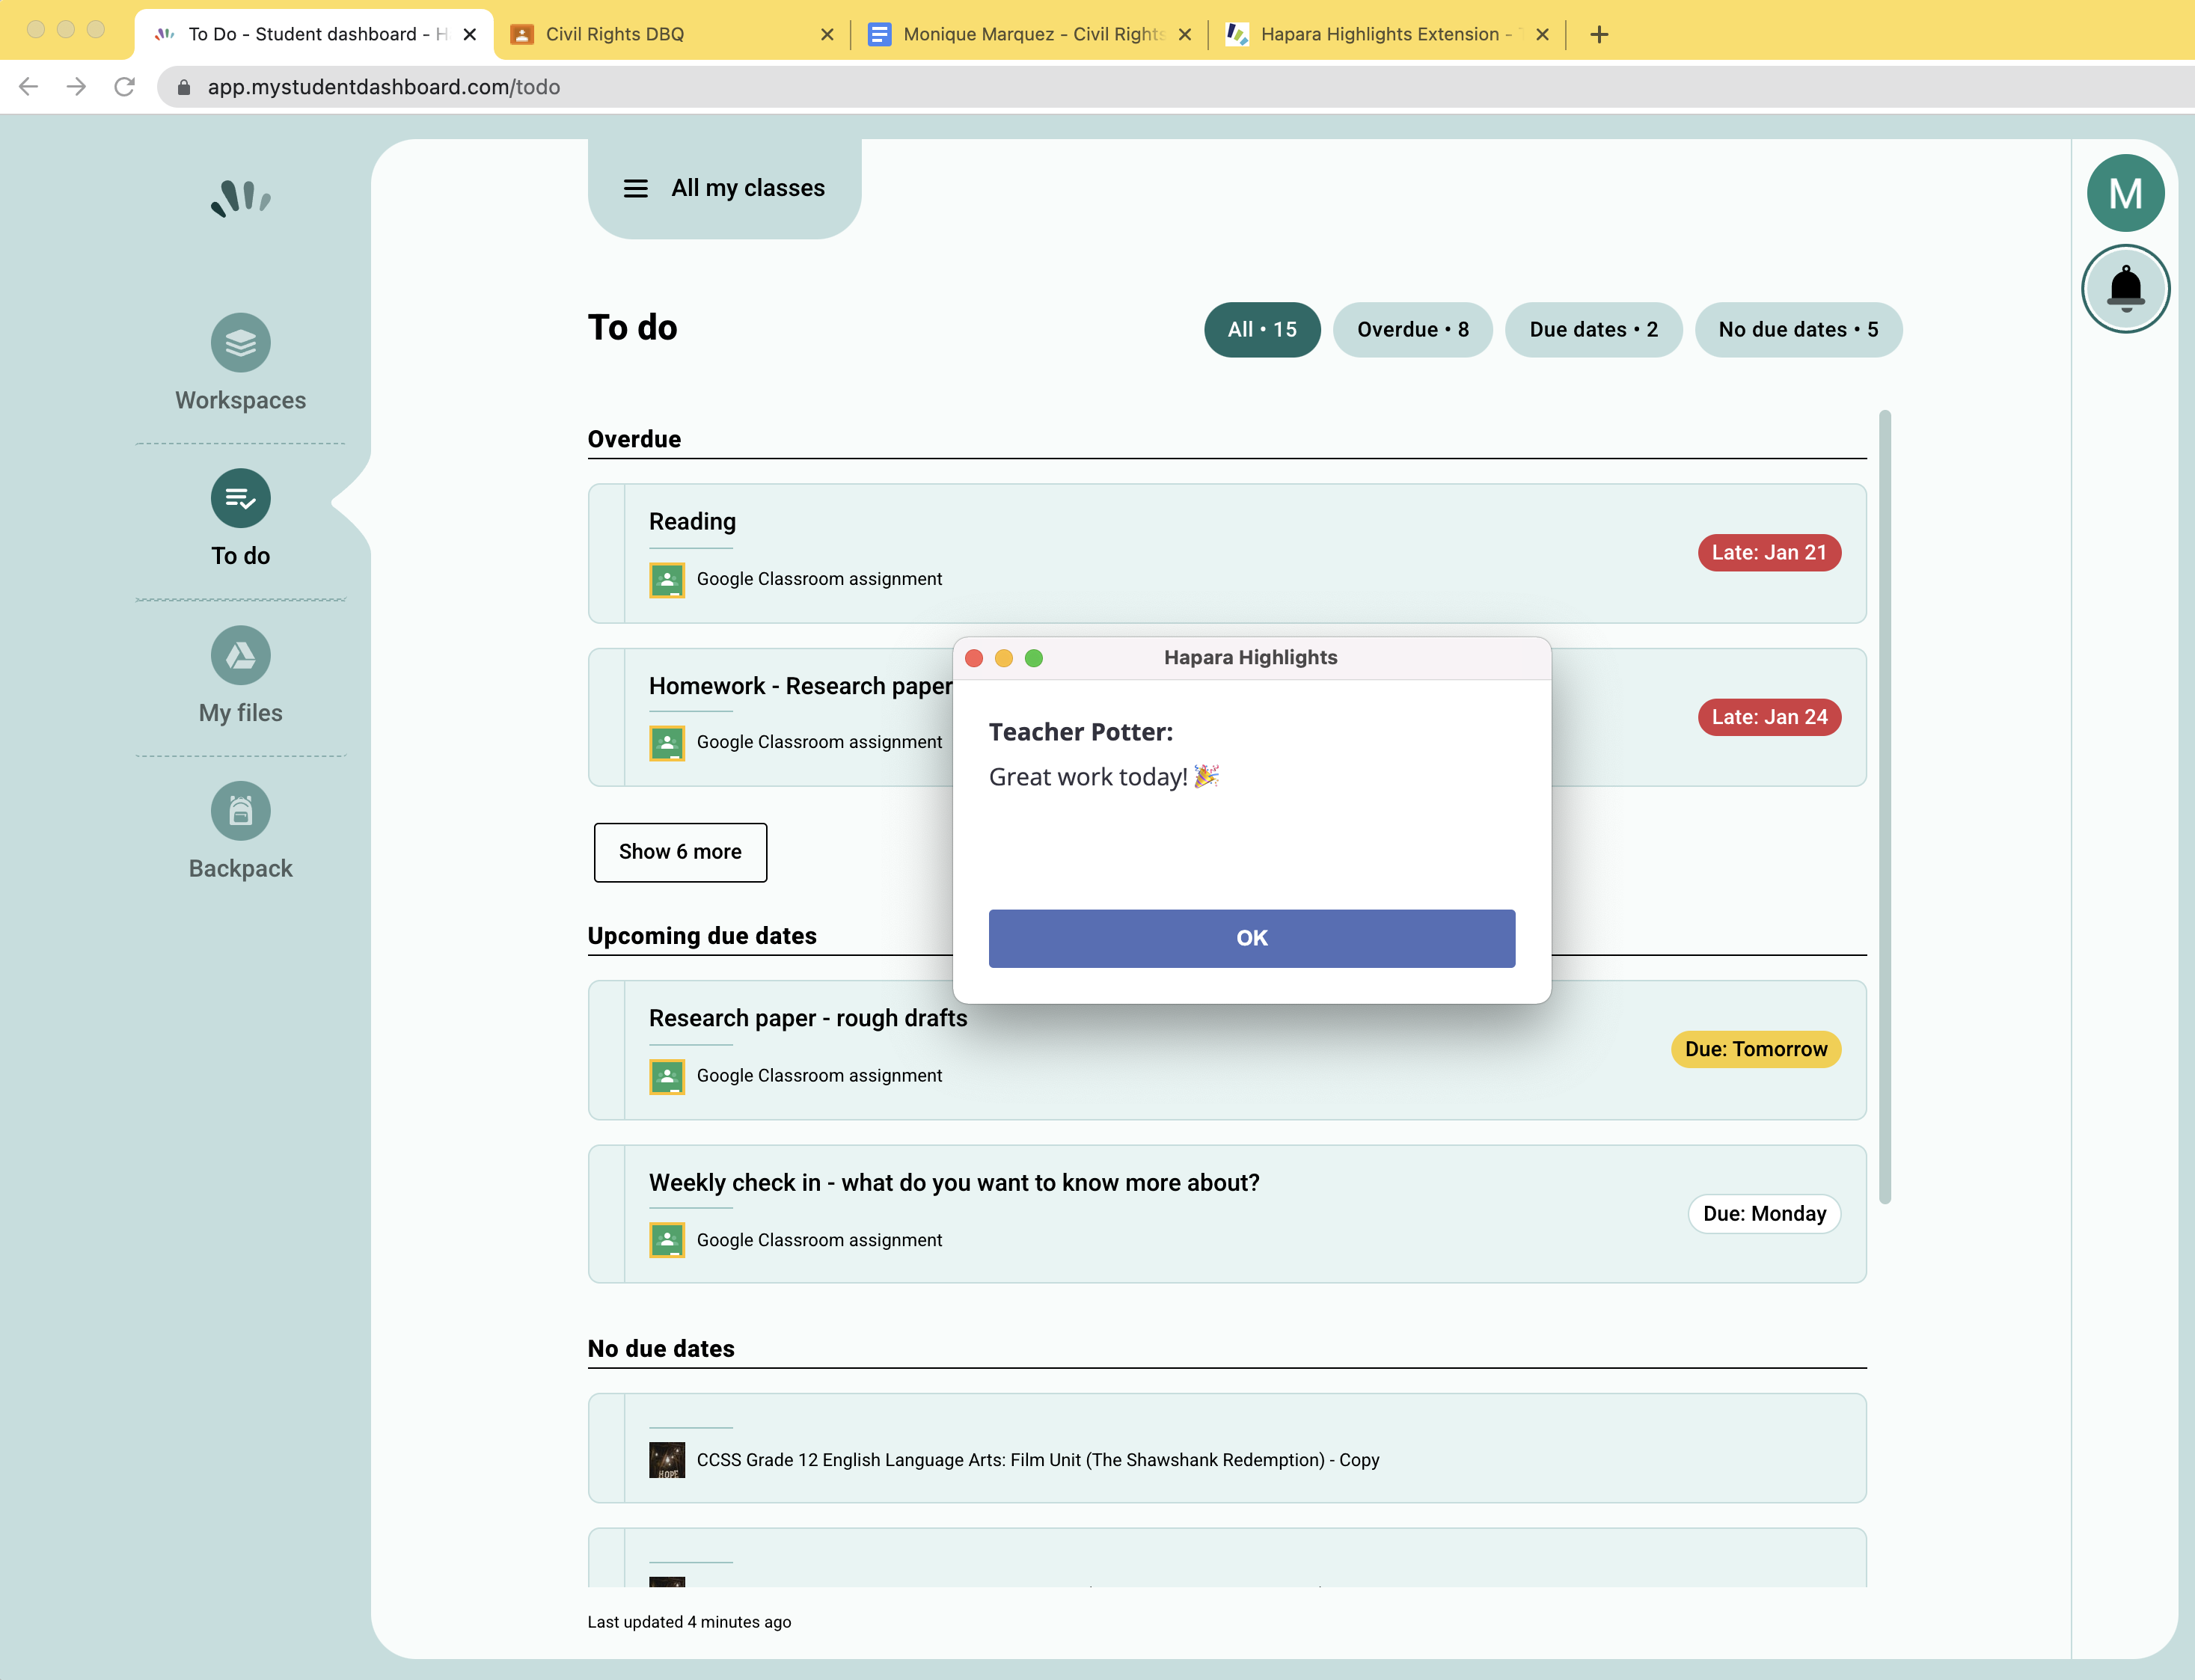Open the Workspaces sidebar icon
The image size is (2195, 1680).
point(240,343)
